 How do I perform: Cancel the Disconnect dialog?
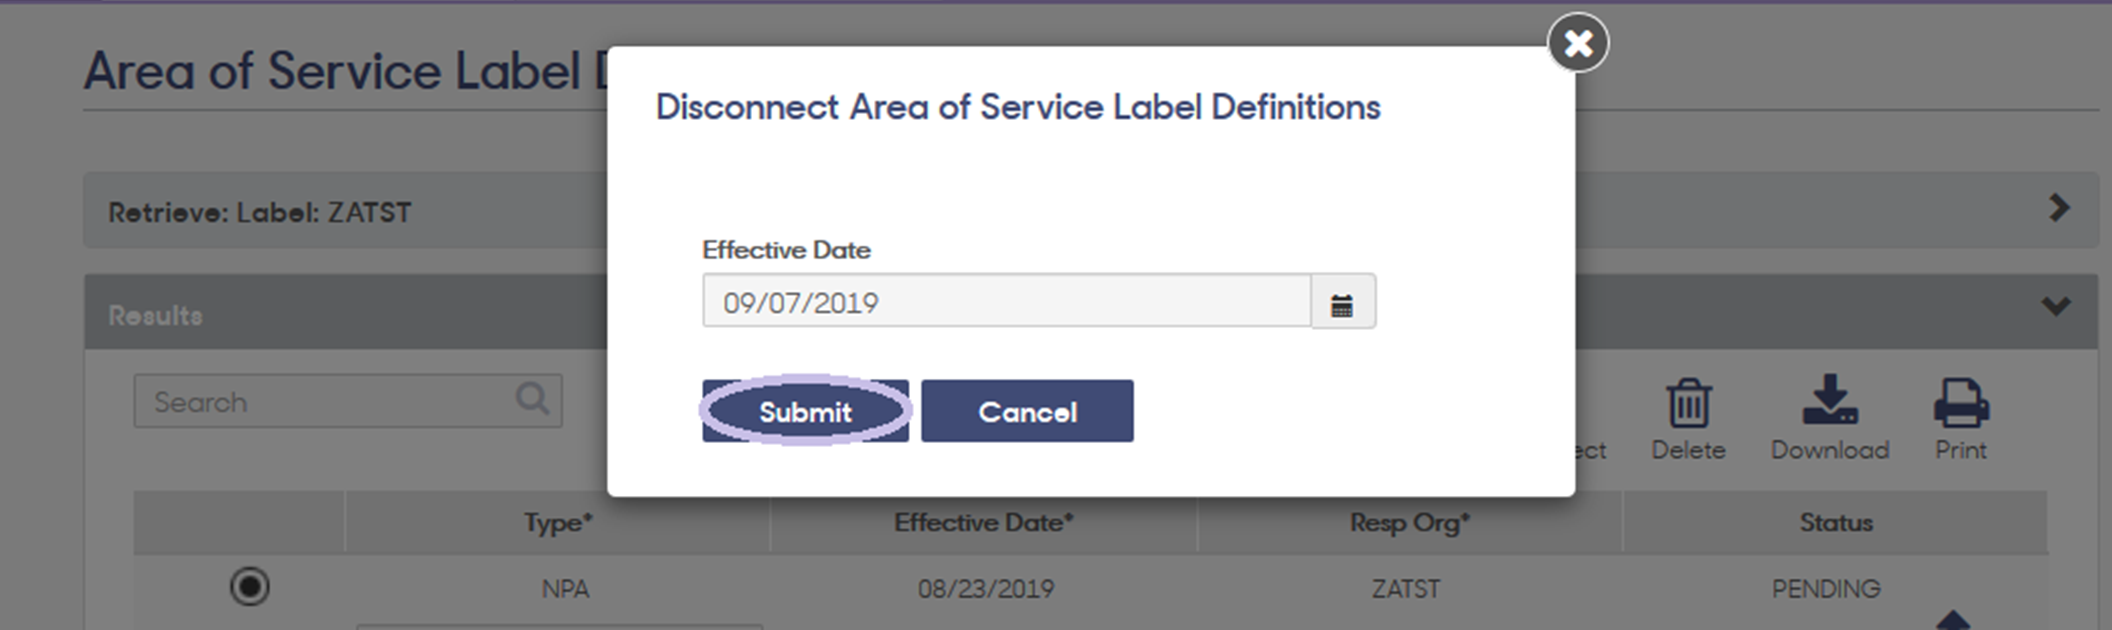[x=1027, y=411]
